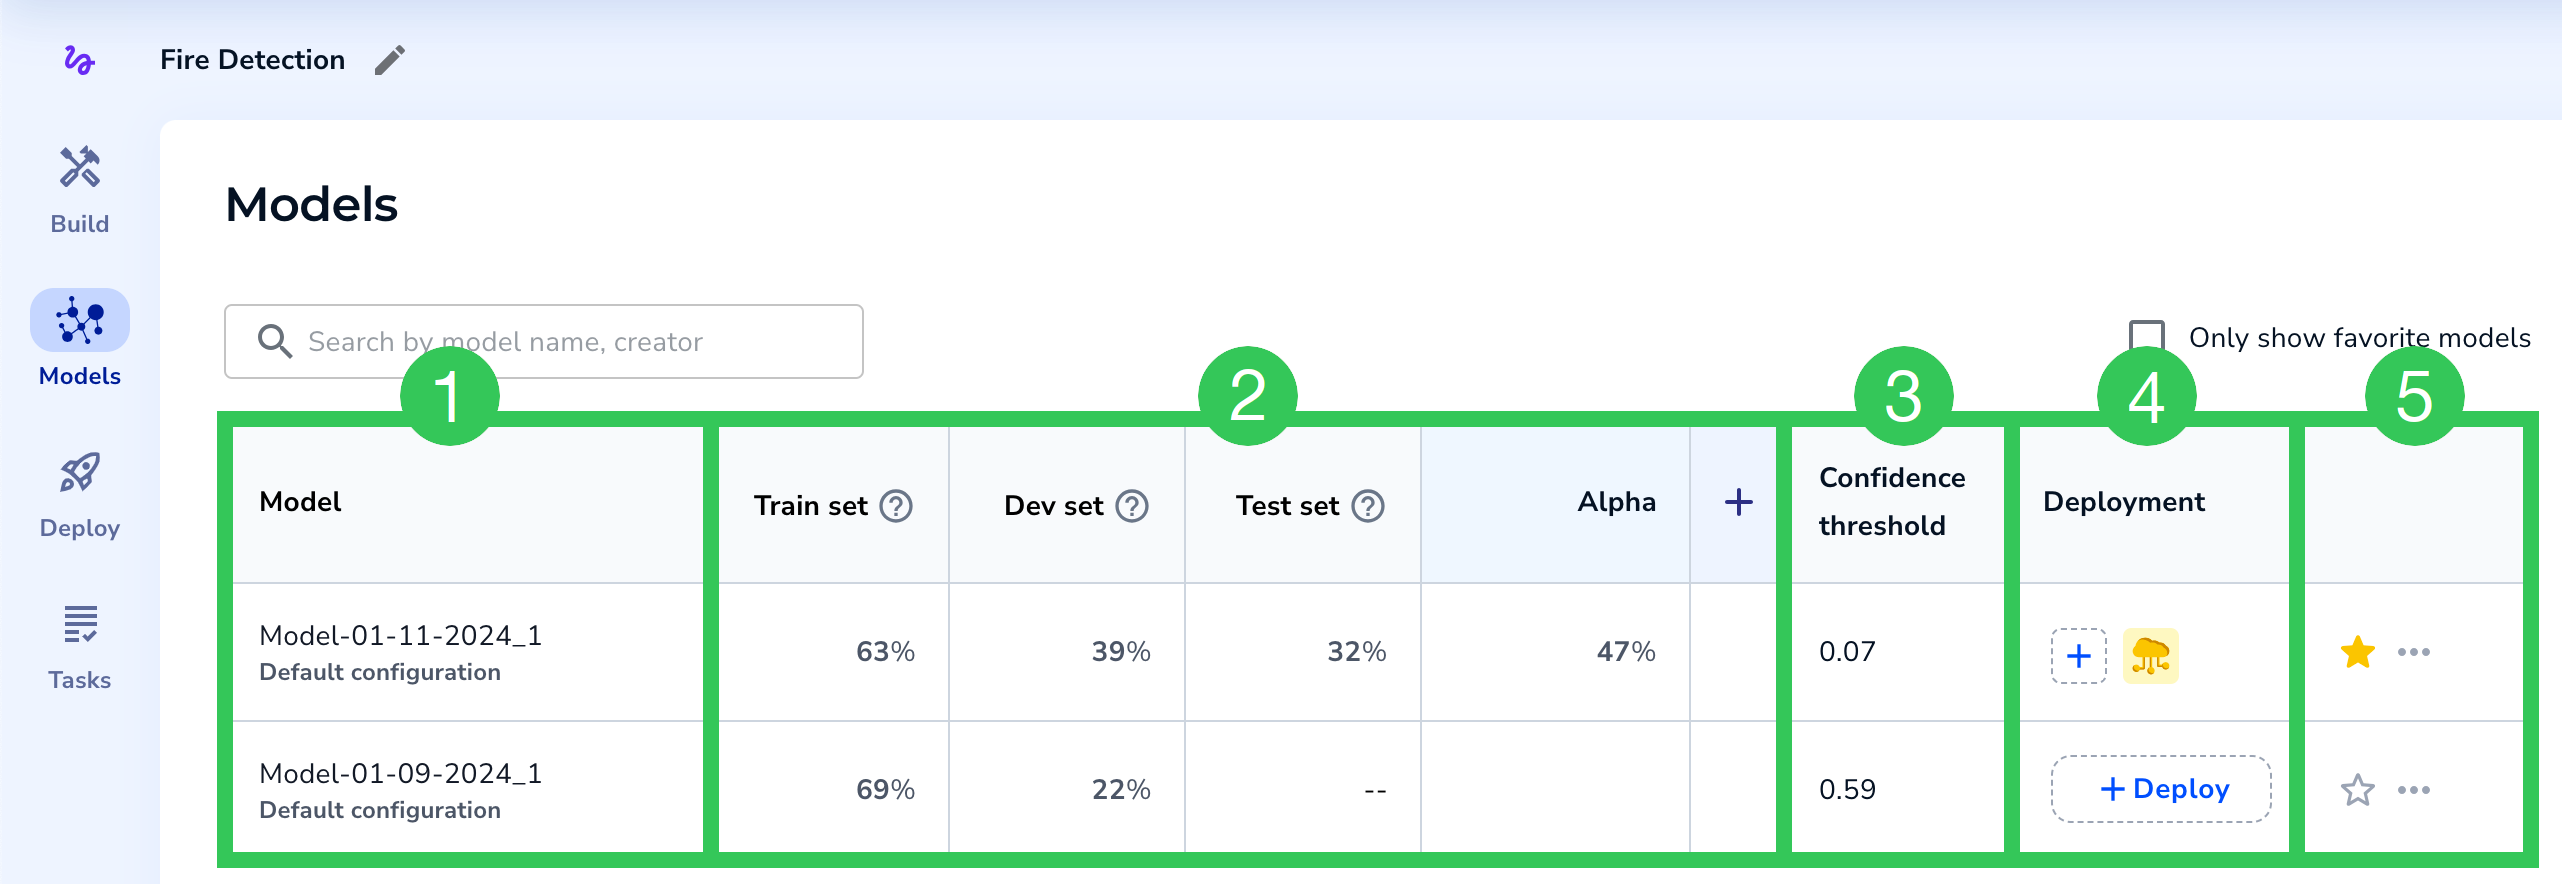The height and width of the screenshot is (884, 2562).
Task: Open Model-01-11-2024_1 model row
Action: click(400, 636)
